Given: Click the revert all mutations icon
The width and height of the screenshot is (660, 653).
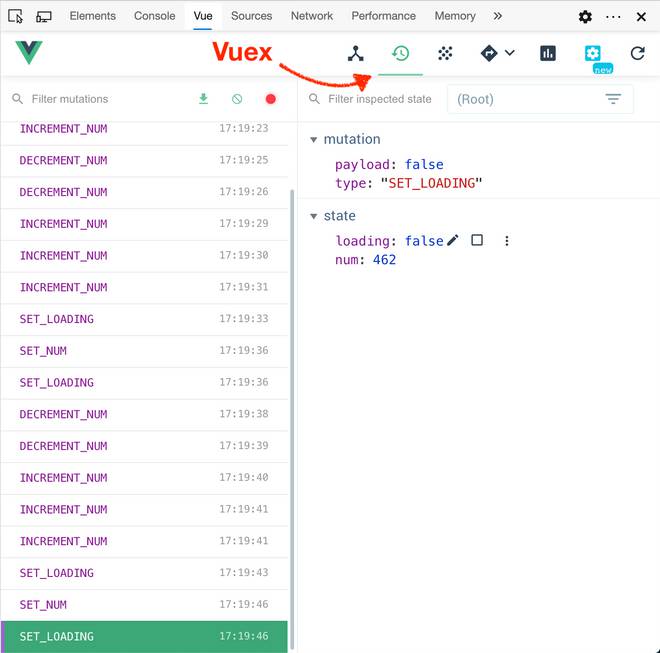Looking at the screenshot, I should pos(237,99).
